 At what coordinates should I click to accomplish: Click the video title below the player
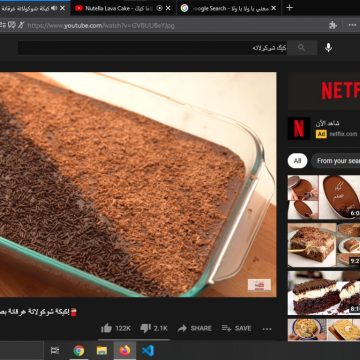[x=39, y=312]
